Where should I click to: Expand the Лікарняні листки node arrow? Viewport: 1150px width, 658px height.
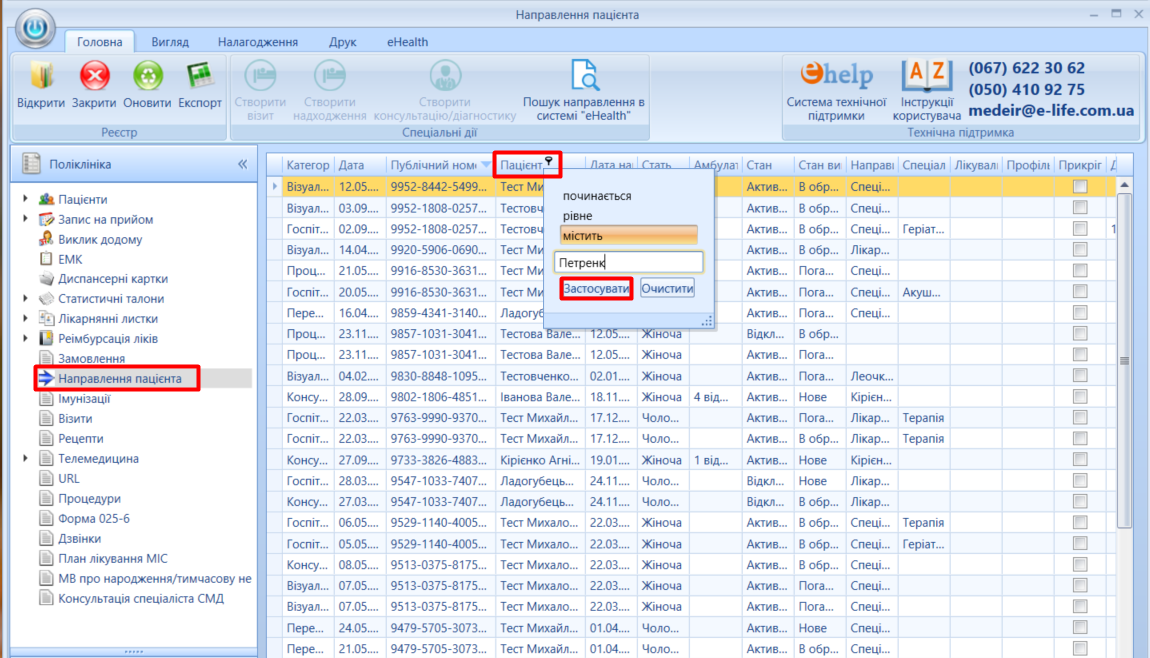[x=26, y=318]
